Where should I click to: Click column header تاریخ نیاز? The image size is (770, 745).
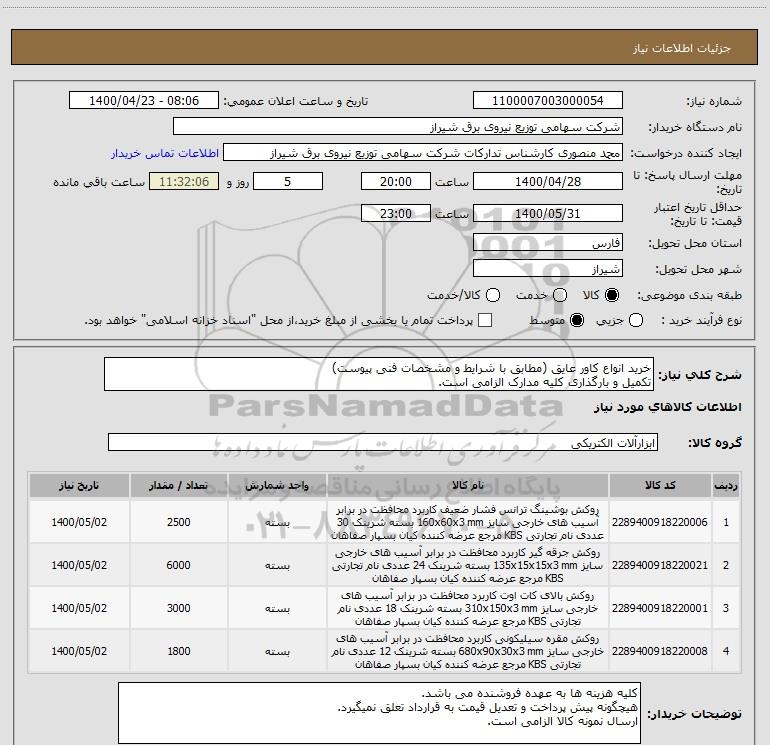(x=79, y=485)
